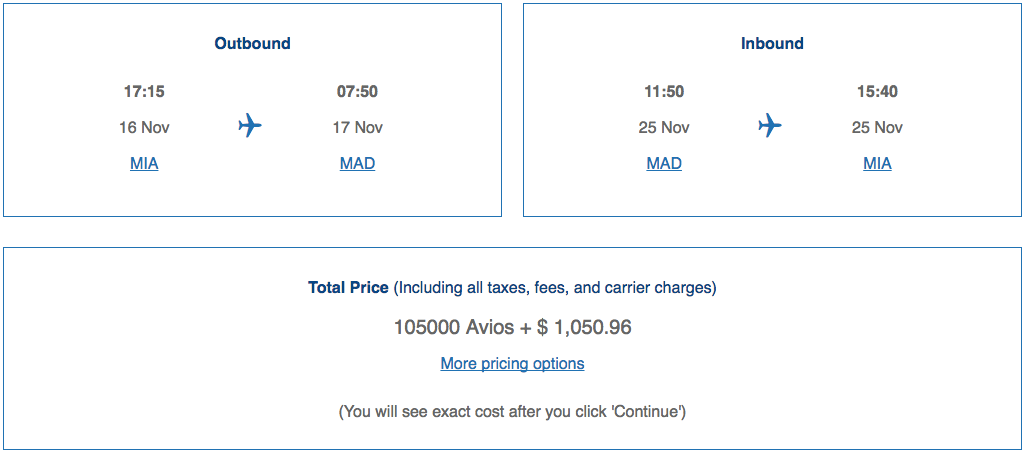Image resolution: width=1026 pixels, height=454 pixels.
Task: Select the 07:50 outbound arrival time
Action: 357,91
